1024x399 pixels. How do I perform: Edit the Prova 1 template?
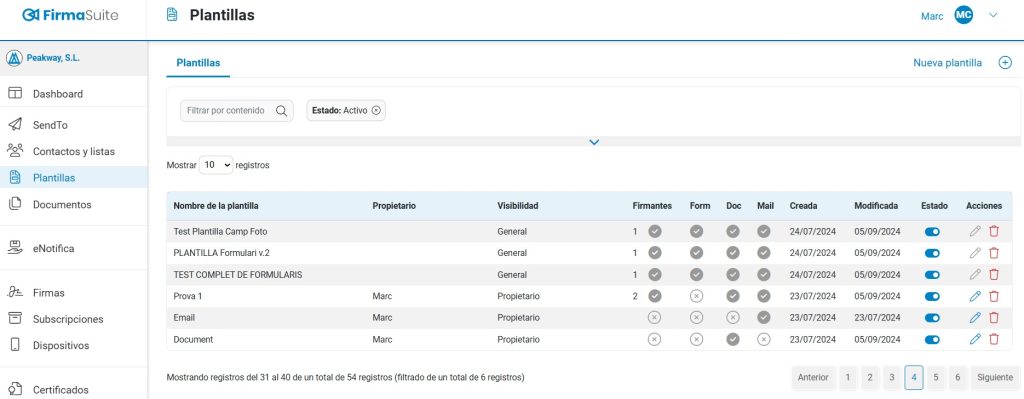pyautogui.click(x=975, y=296)
